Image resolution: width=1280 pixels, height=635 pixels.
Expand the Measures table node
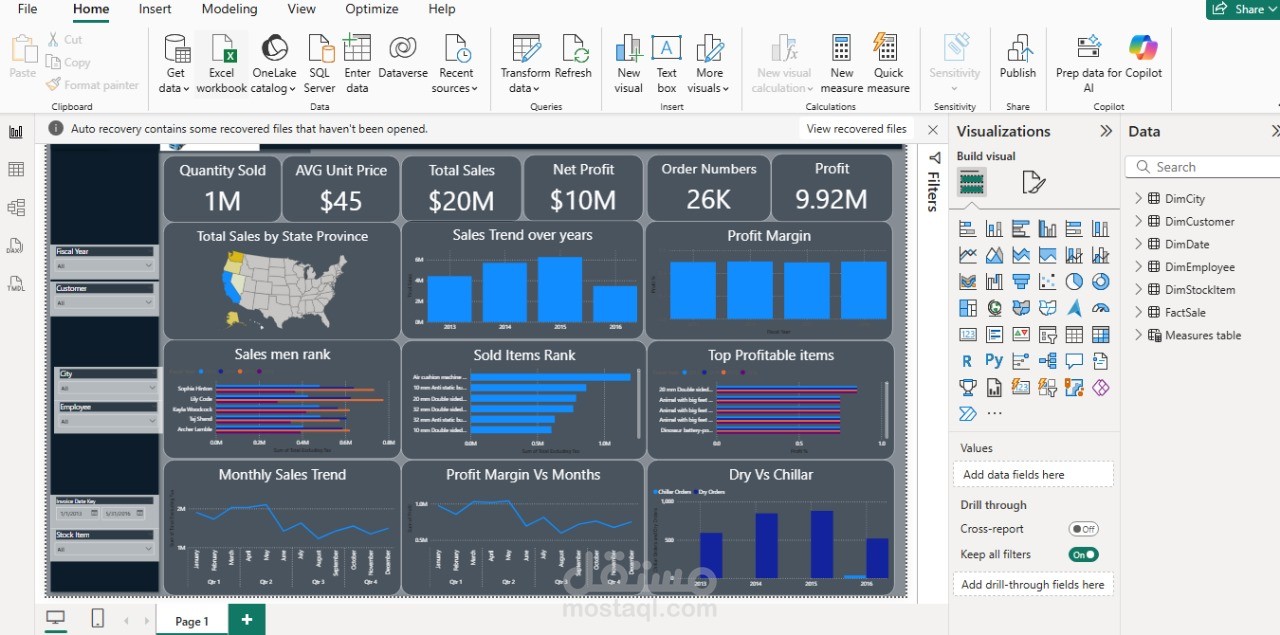1138,335
